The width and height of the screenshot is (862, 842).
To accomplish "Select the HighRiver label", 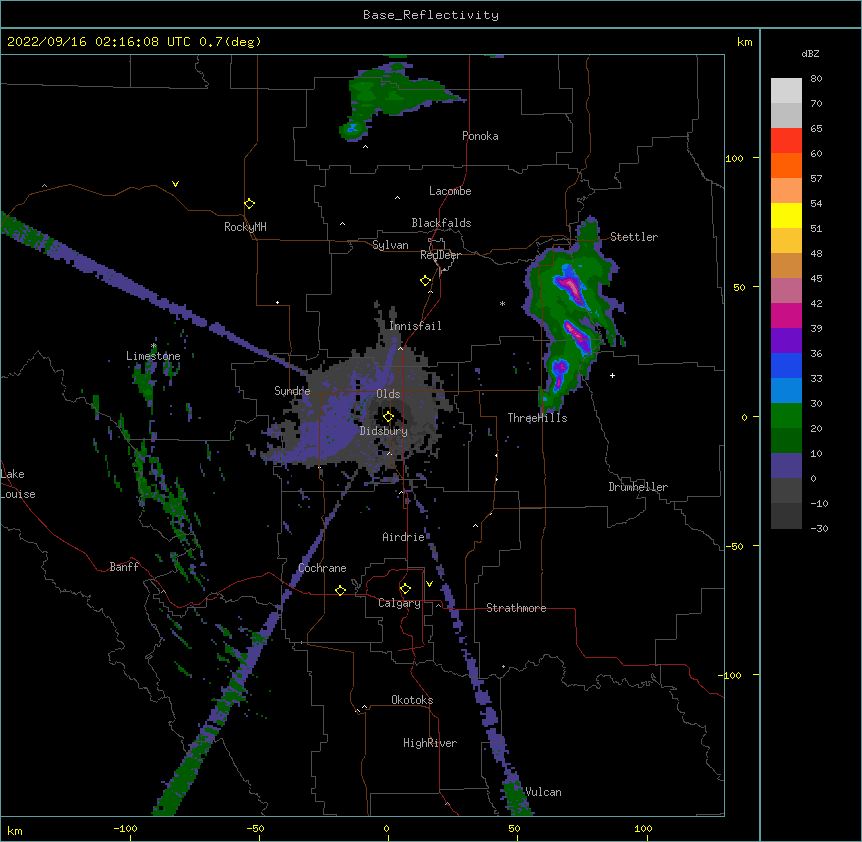I will (x=430, y=743).
